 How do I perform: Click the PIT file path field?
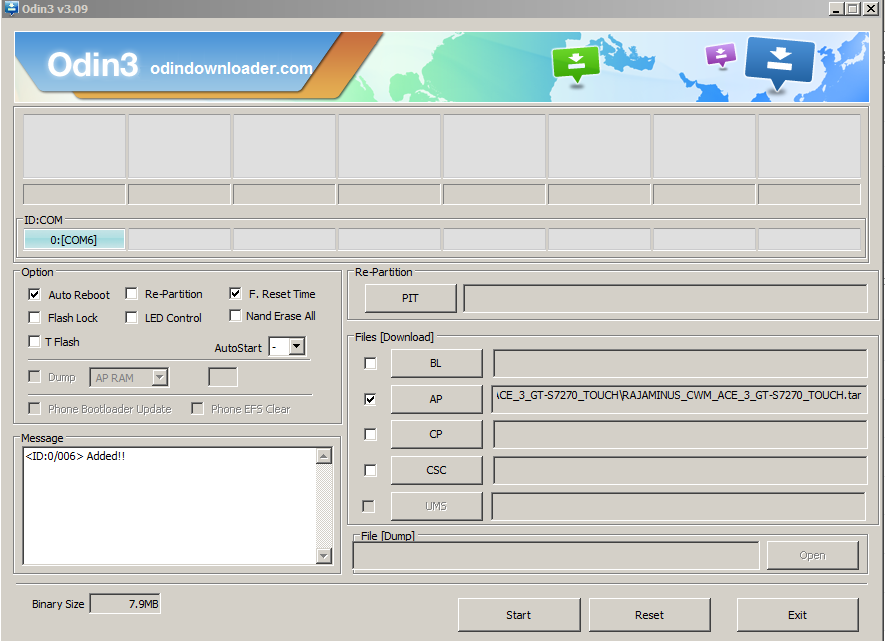click(665, 298)
